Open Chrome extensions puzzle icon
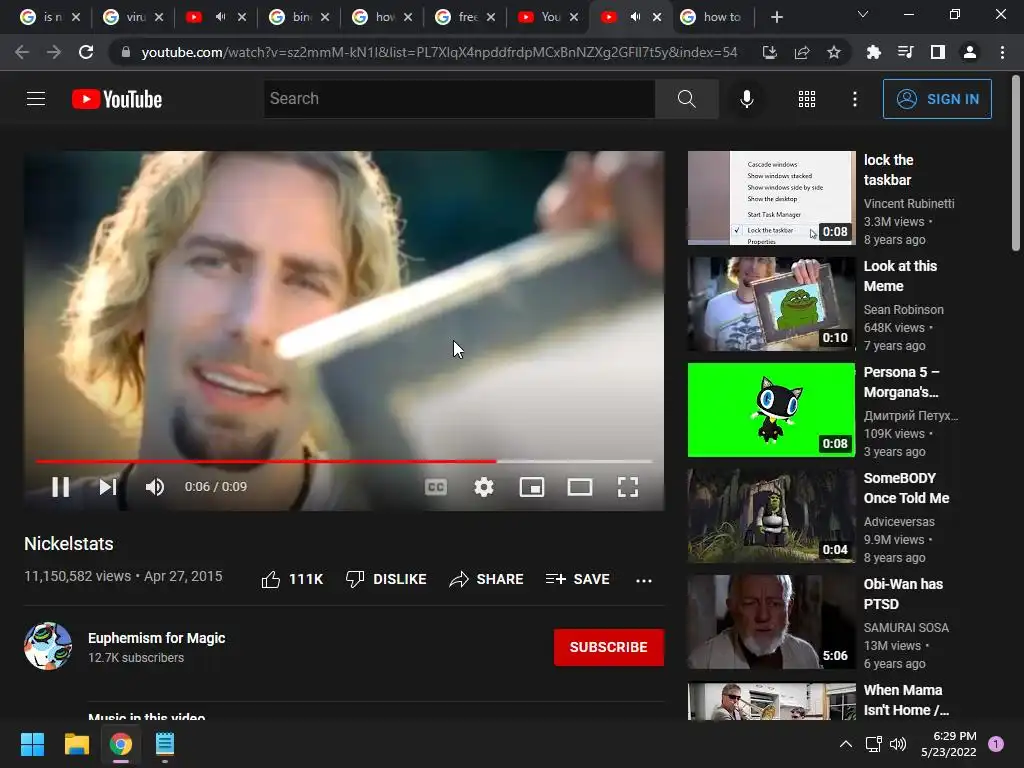 (873, 52)
